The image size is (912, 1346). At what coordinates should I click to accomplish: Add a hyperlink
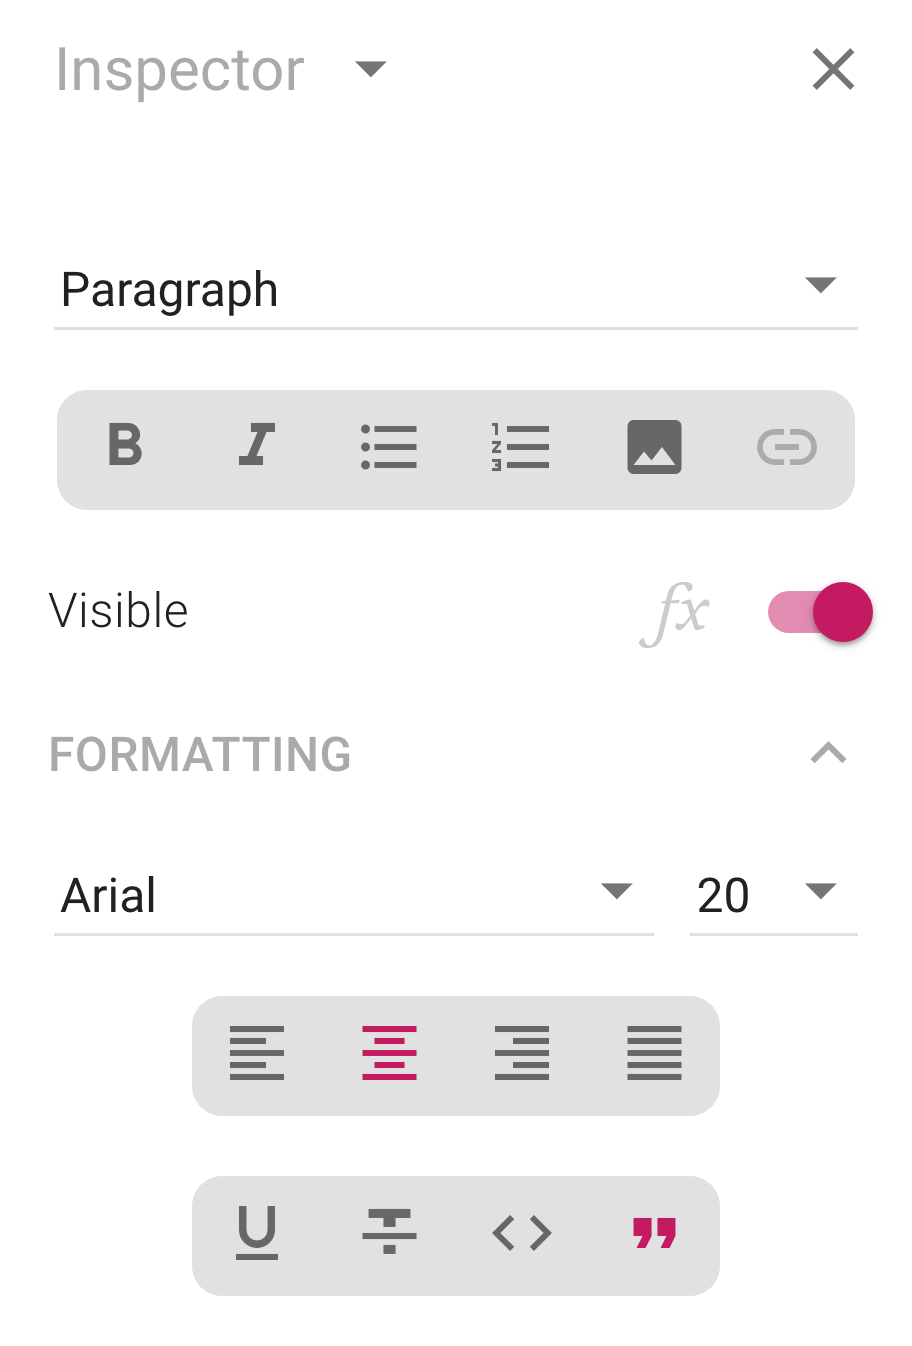pyautogui.click(x=787, y=446)
